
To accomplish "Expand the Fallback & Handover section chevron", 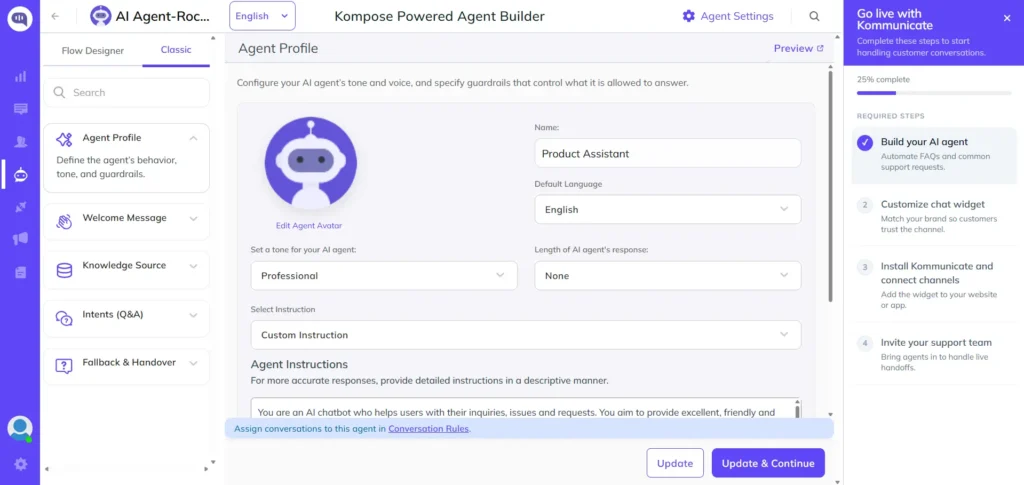I will 193,363.
